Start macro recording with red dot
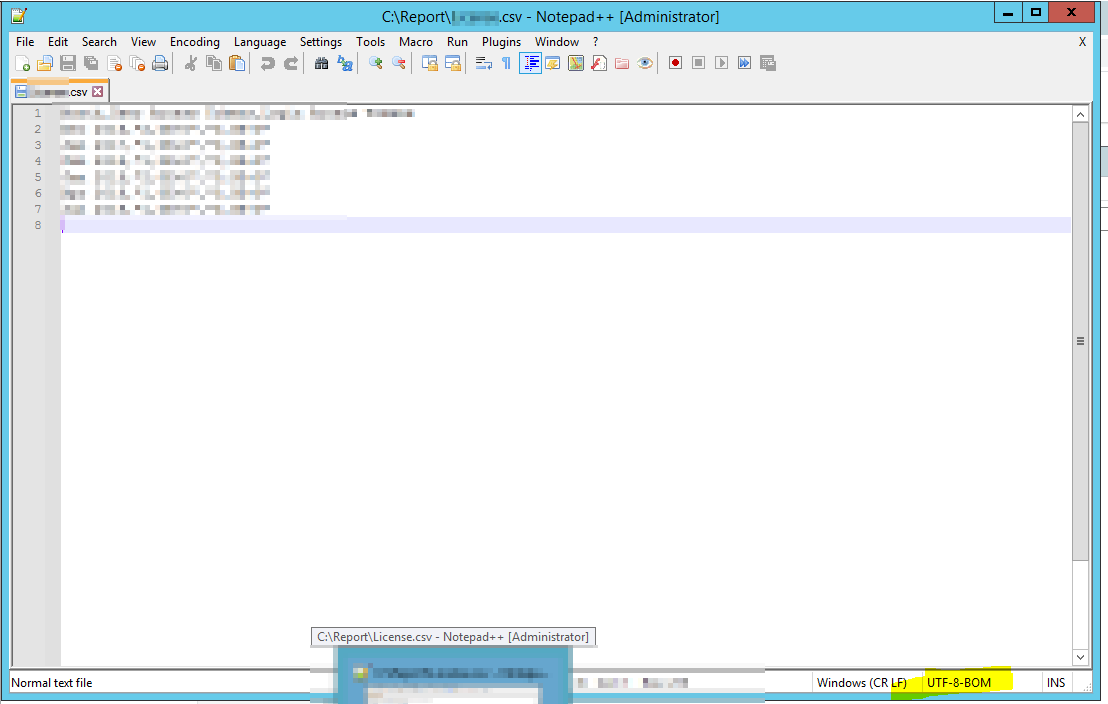Image resolution: width=1108 pixels, height=704 pixels. click(676, 64)
